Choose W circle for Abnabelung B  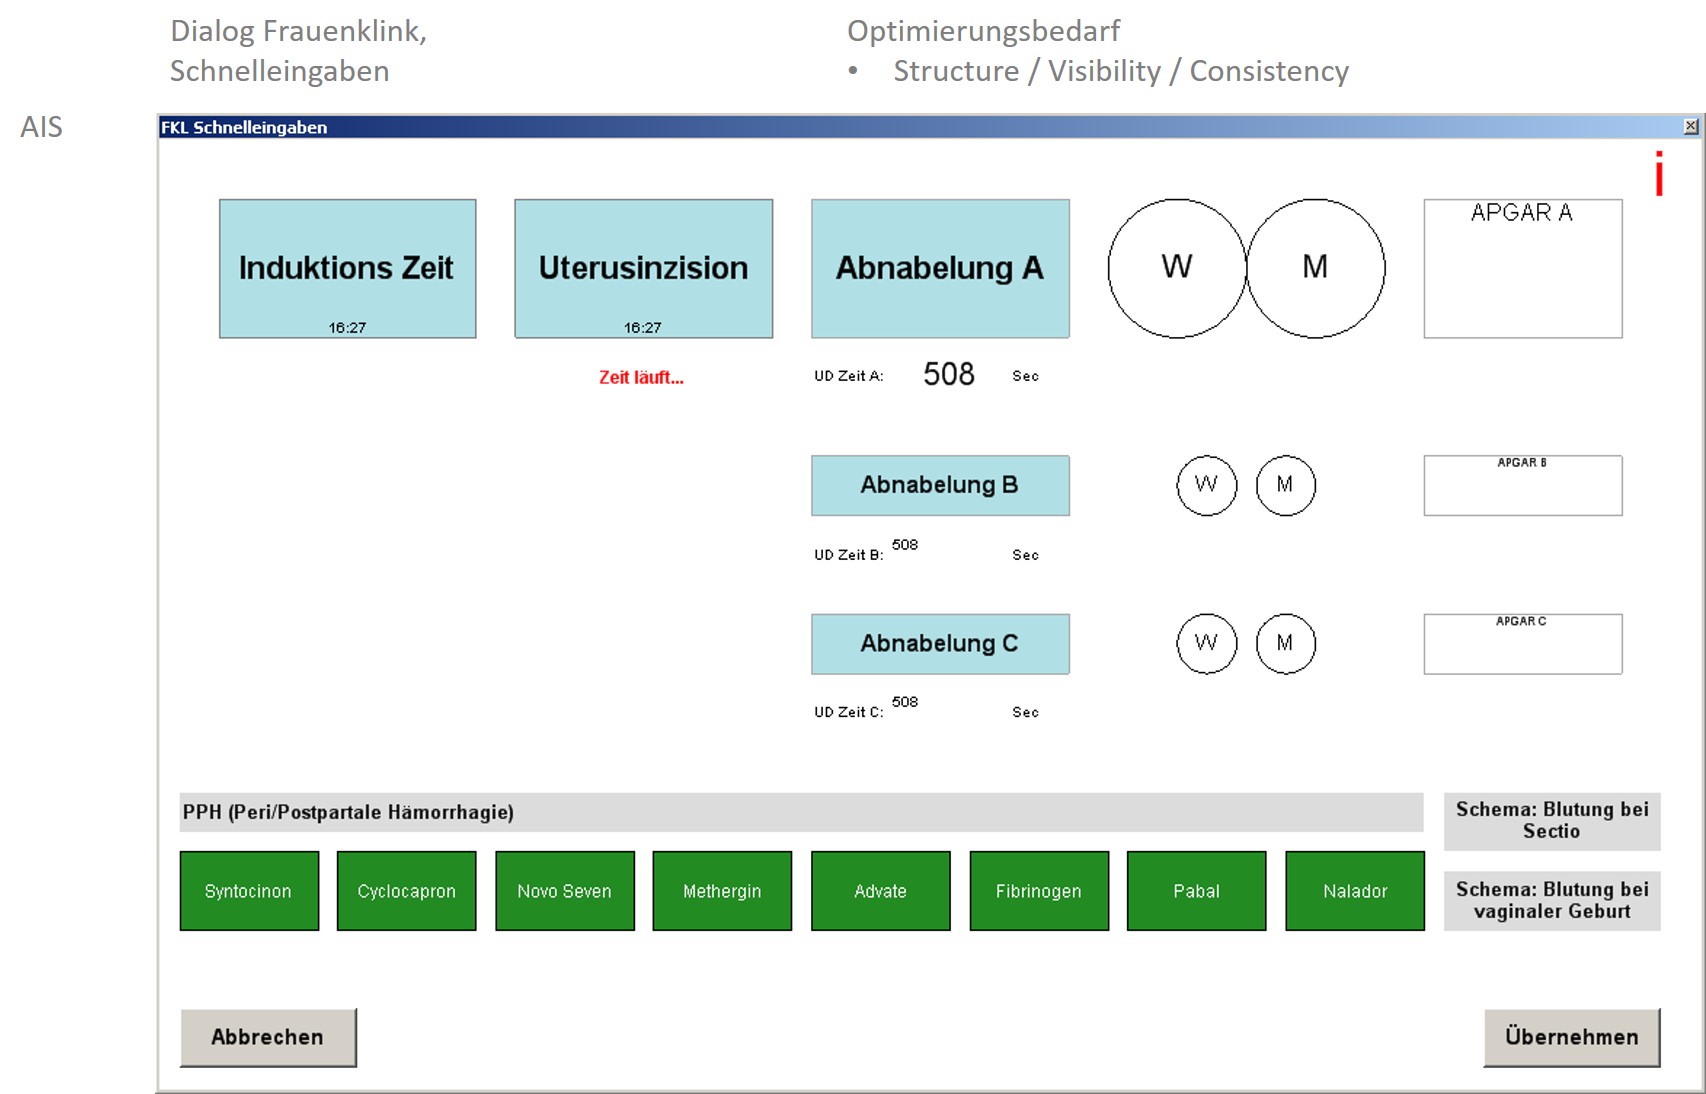tap(1206, 485)
